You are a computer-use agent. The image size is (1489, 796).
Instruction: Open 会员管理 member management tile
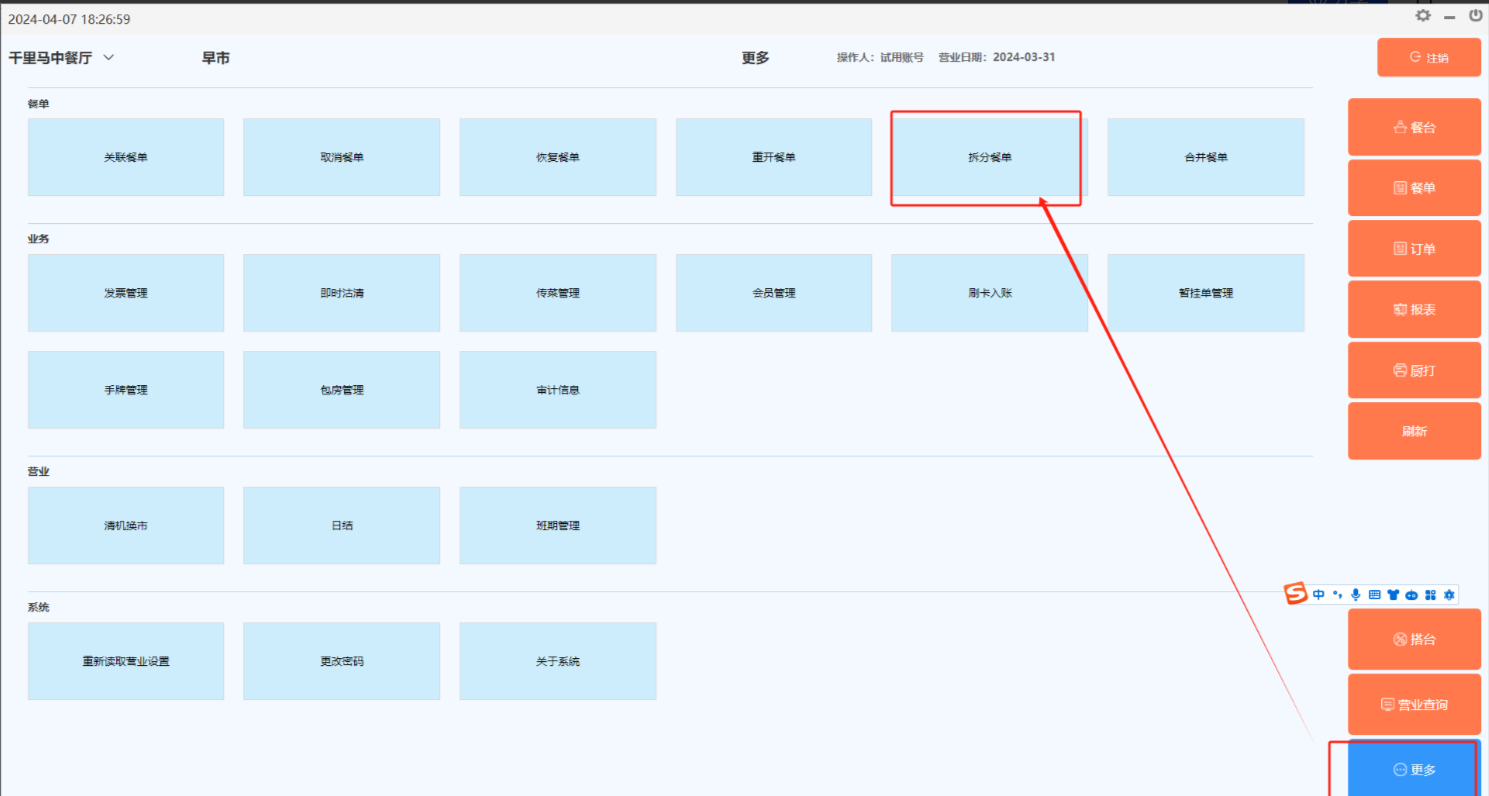[x=773, y=293]
